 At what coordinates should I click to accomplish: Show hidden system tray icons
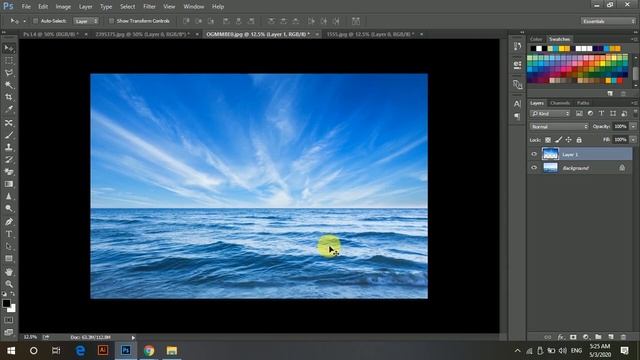pos(518,351)
